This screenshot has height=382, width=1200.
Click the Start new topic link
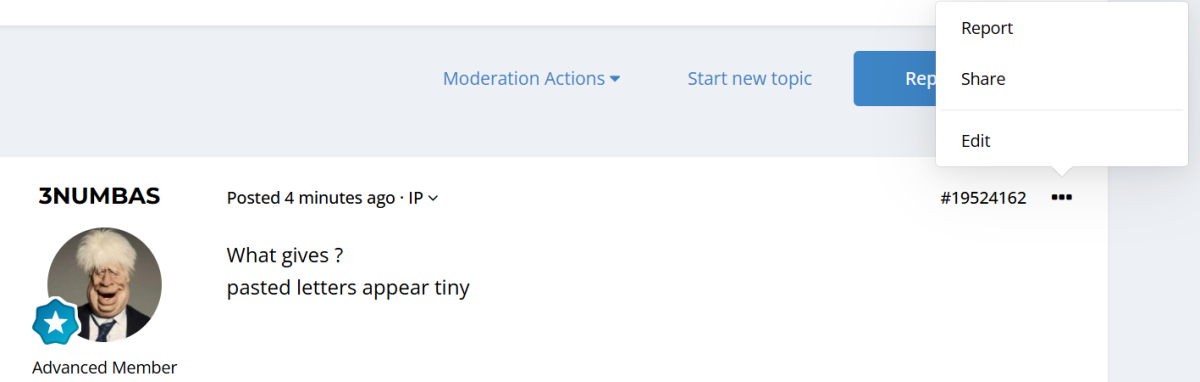749,78
